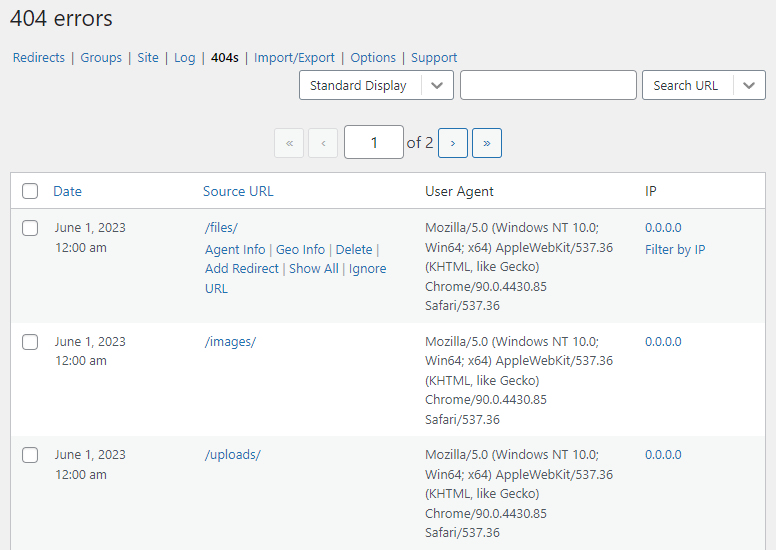This screenshot has width=776, height=550.
Task: Go to the Groups section
Action: click(x=101, y=58)
